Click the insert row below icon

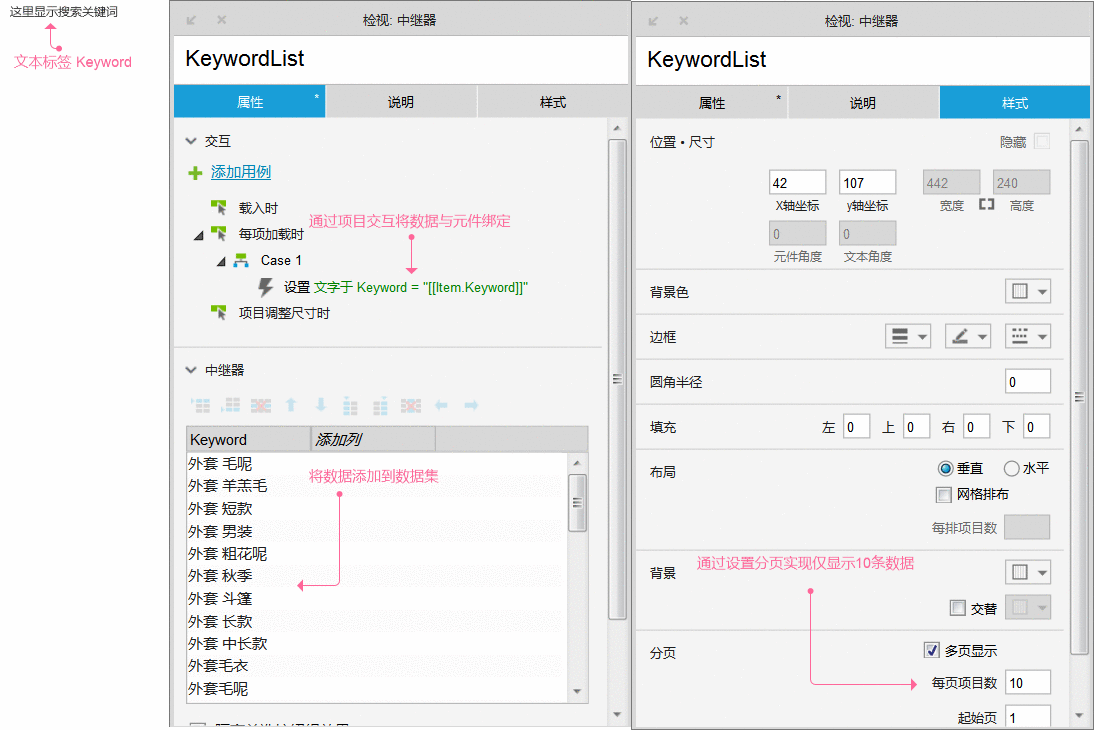[231, 405]
